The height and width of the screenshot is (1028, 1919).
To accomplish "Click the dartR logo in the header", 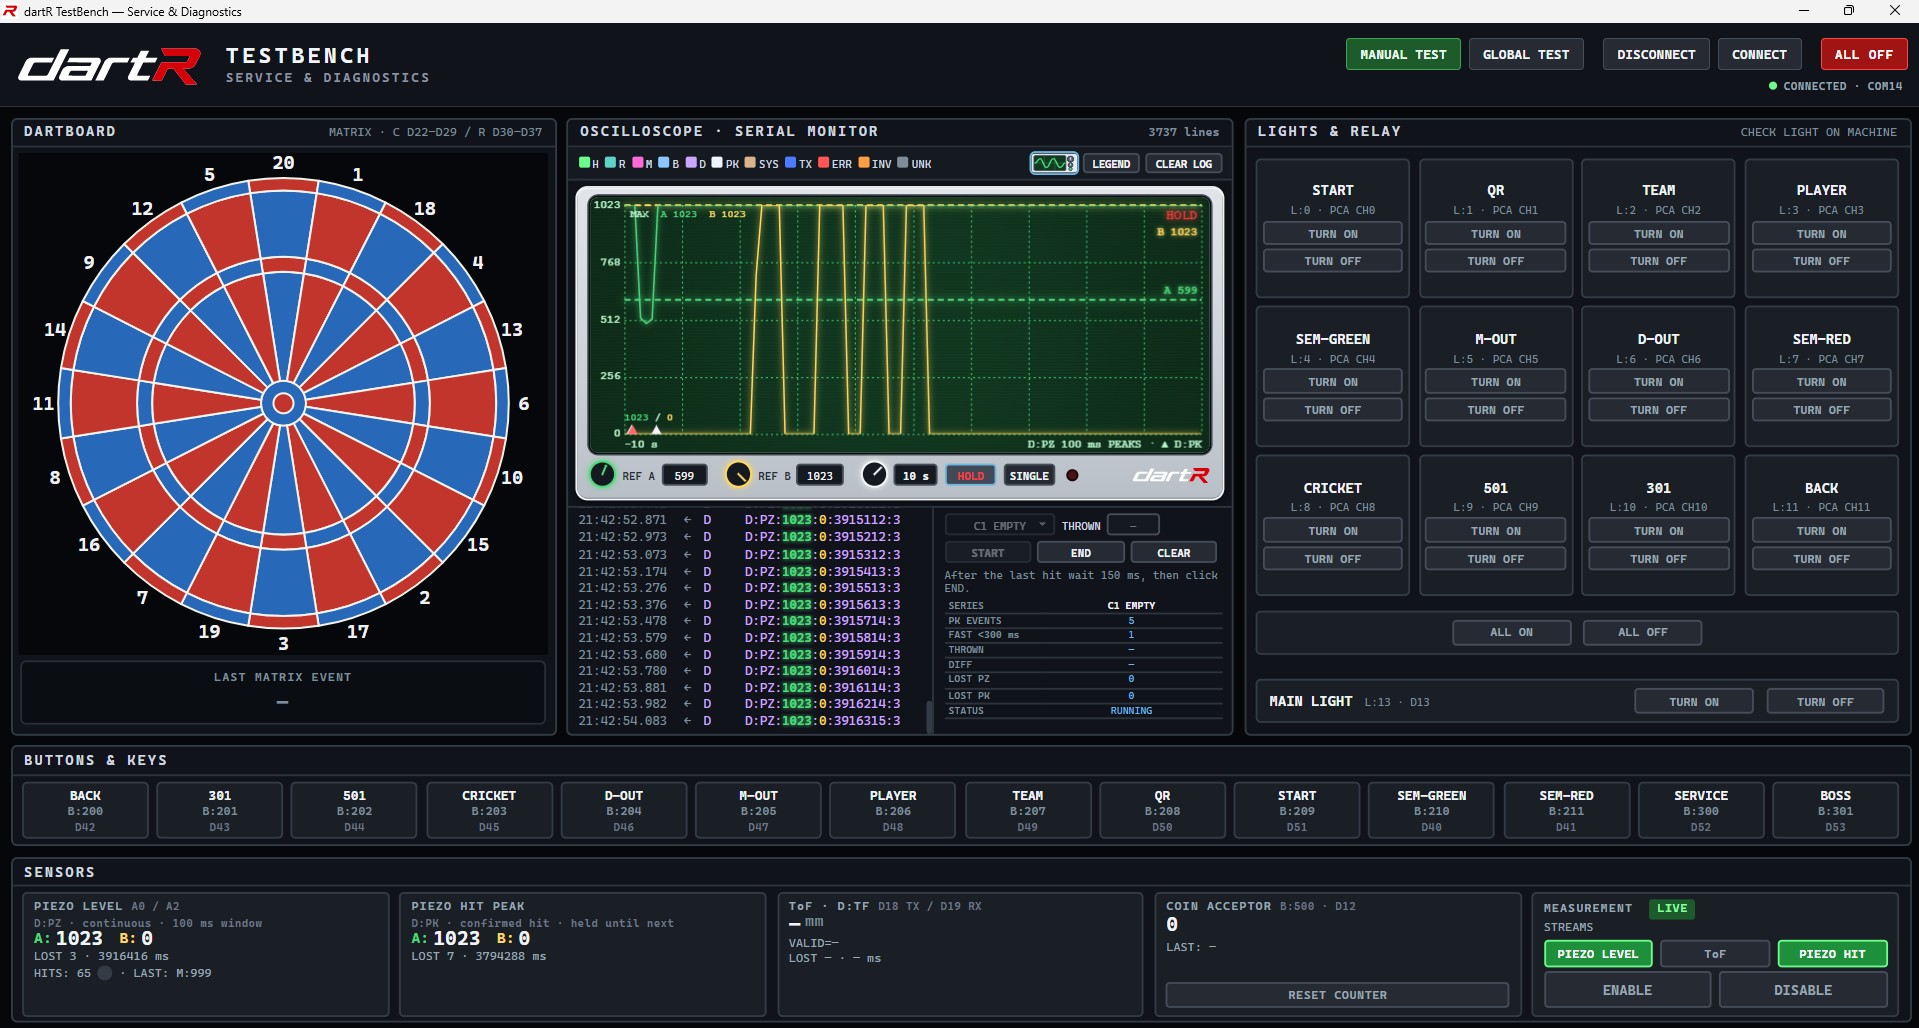I will pos(110,66).
